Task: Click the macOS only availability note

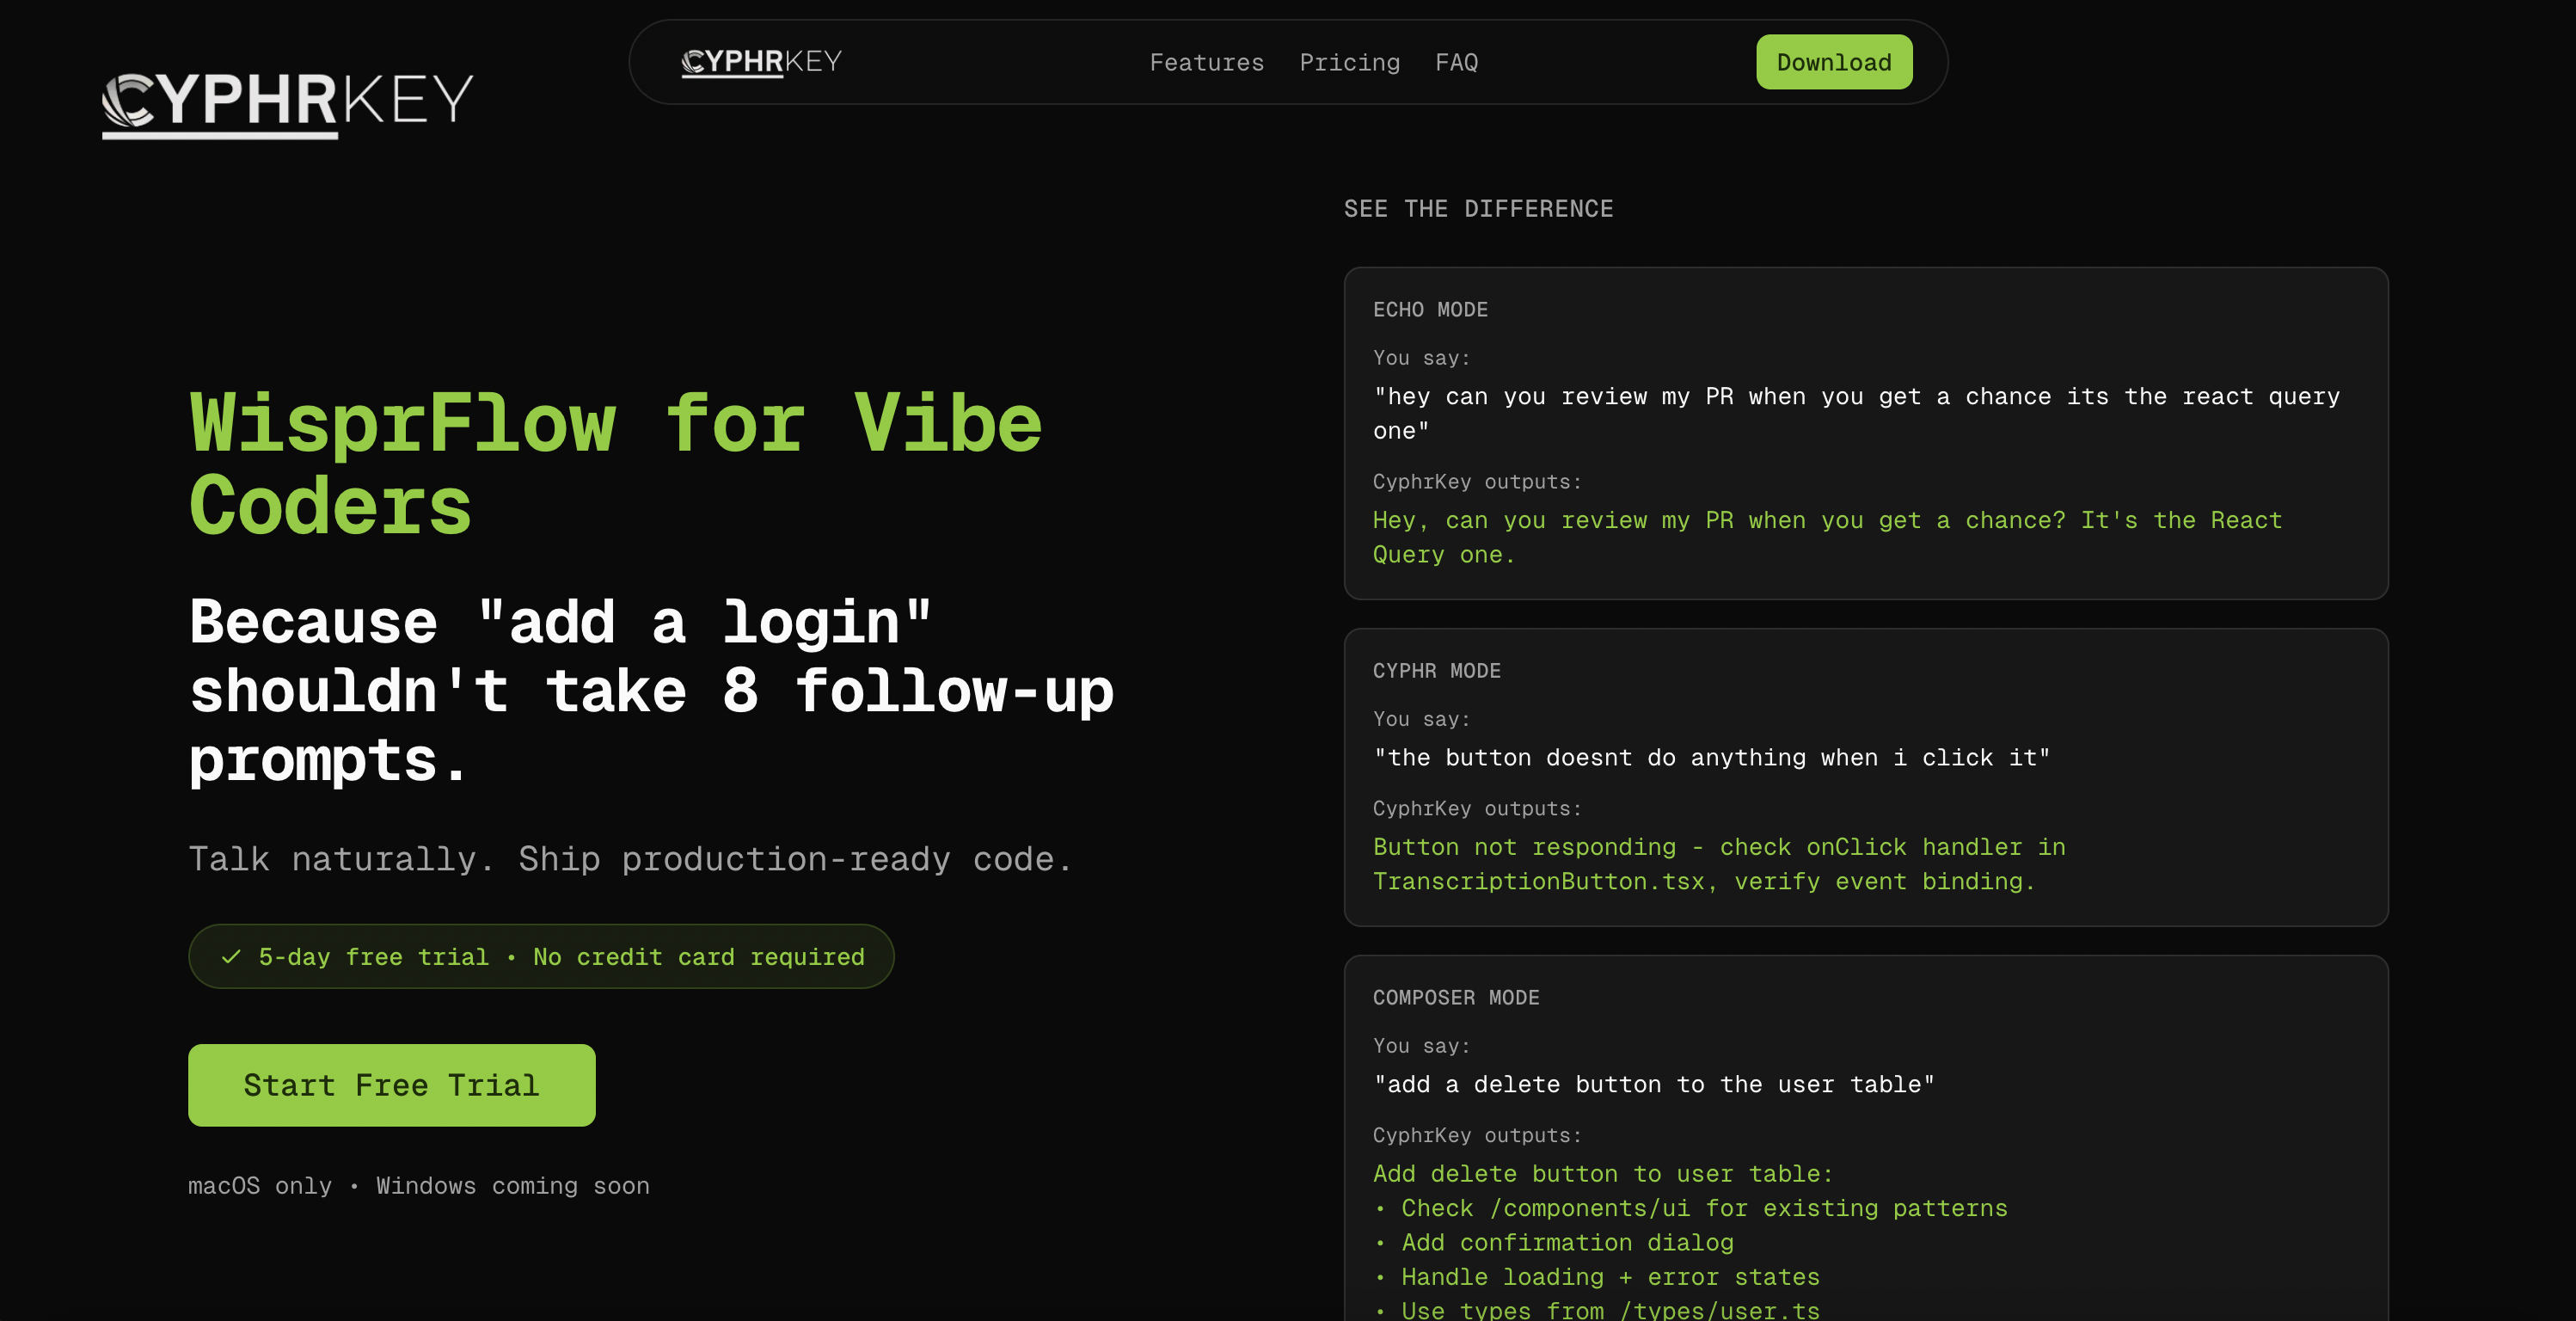Action: coord(419,1186)
